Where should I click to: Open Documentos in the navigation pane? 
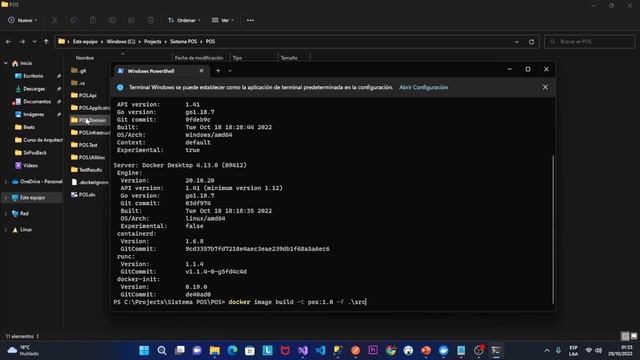pyautogui.click(x=37, y=102)
